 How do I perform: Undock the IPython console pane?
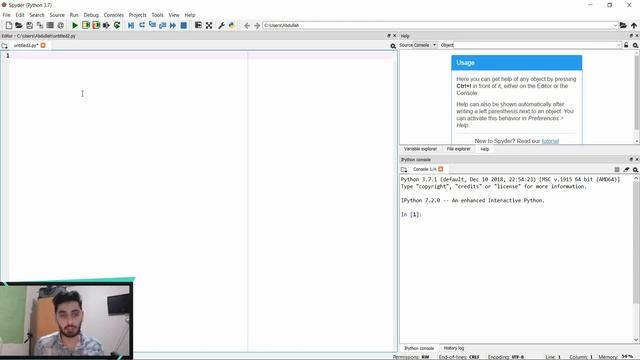[x=631, y=160]
